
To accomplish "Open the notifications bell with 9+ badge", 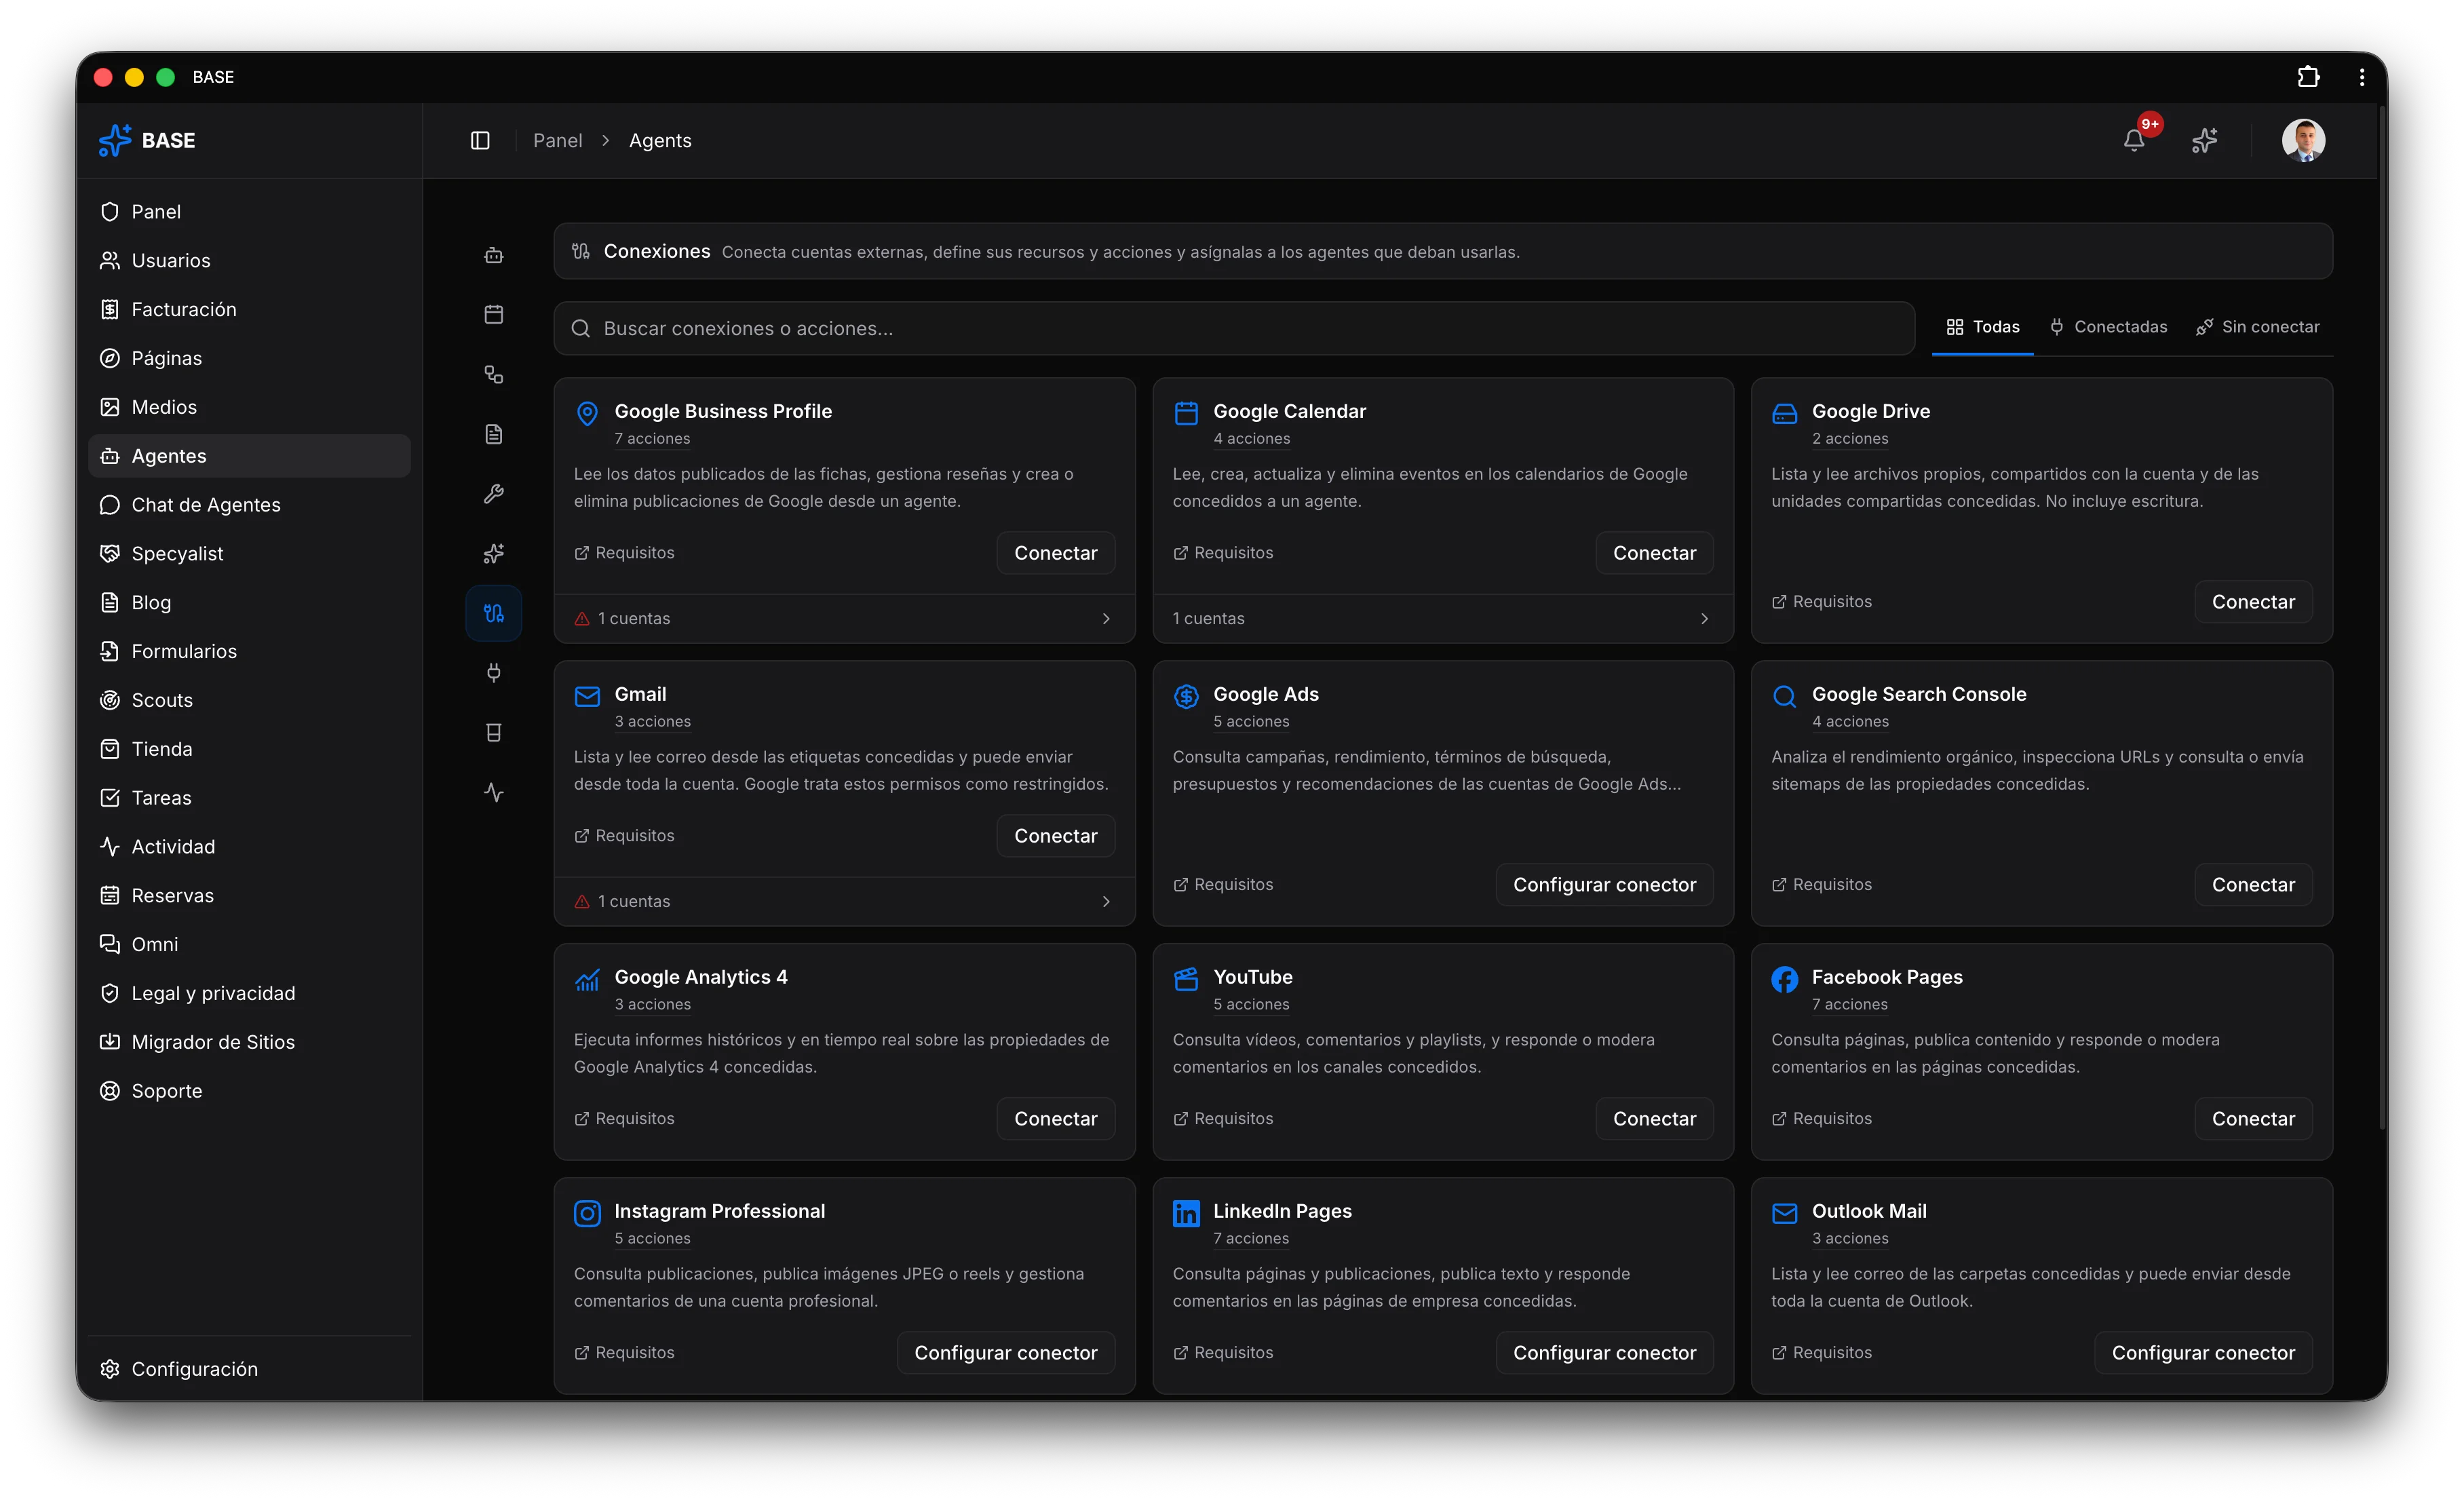I will pos(2134,141).
